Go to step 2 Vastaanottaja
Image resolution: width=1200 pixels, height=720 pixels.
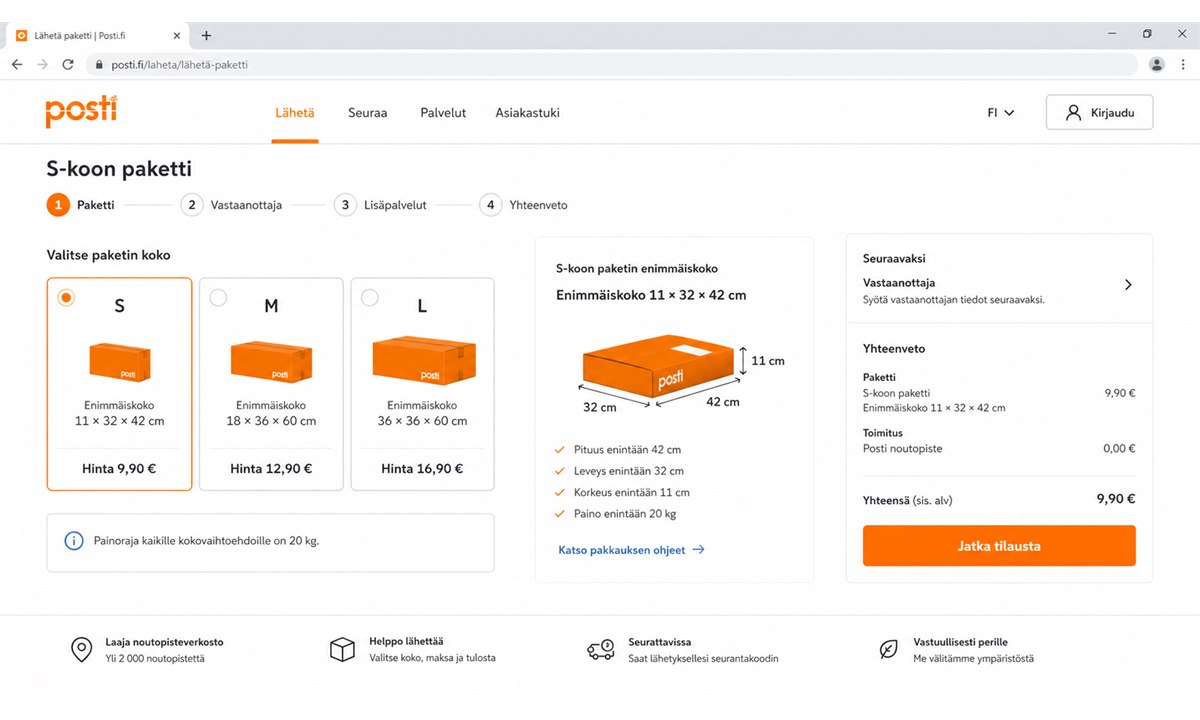point(232,205)
